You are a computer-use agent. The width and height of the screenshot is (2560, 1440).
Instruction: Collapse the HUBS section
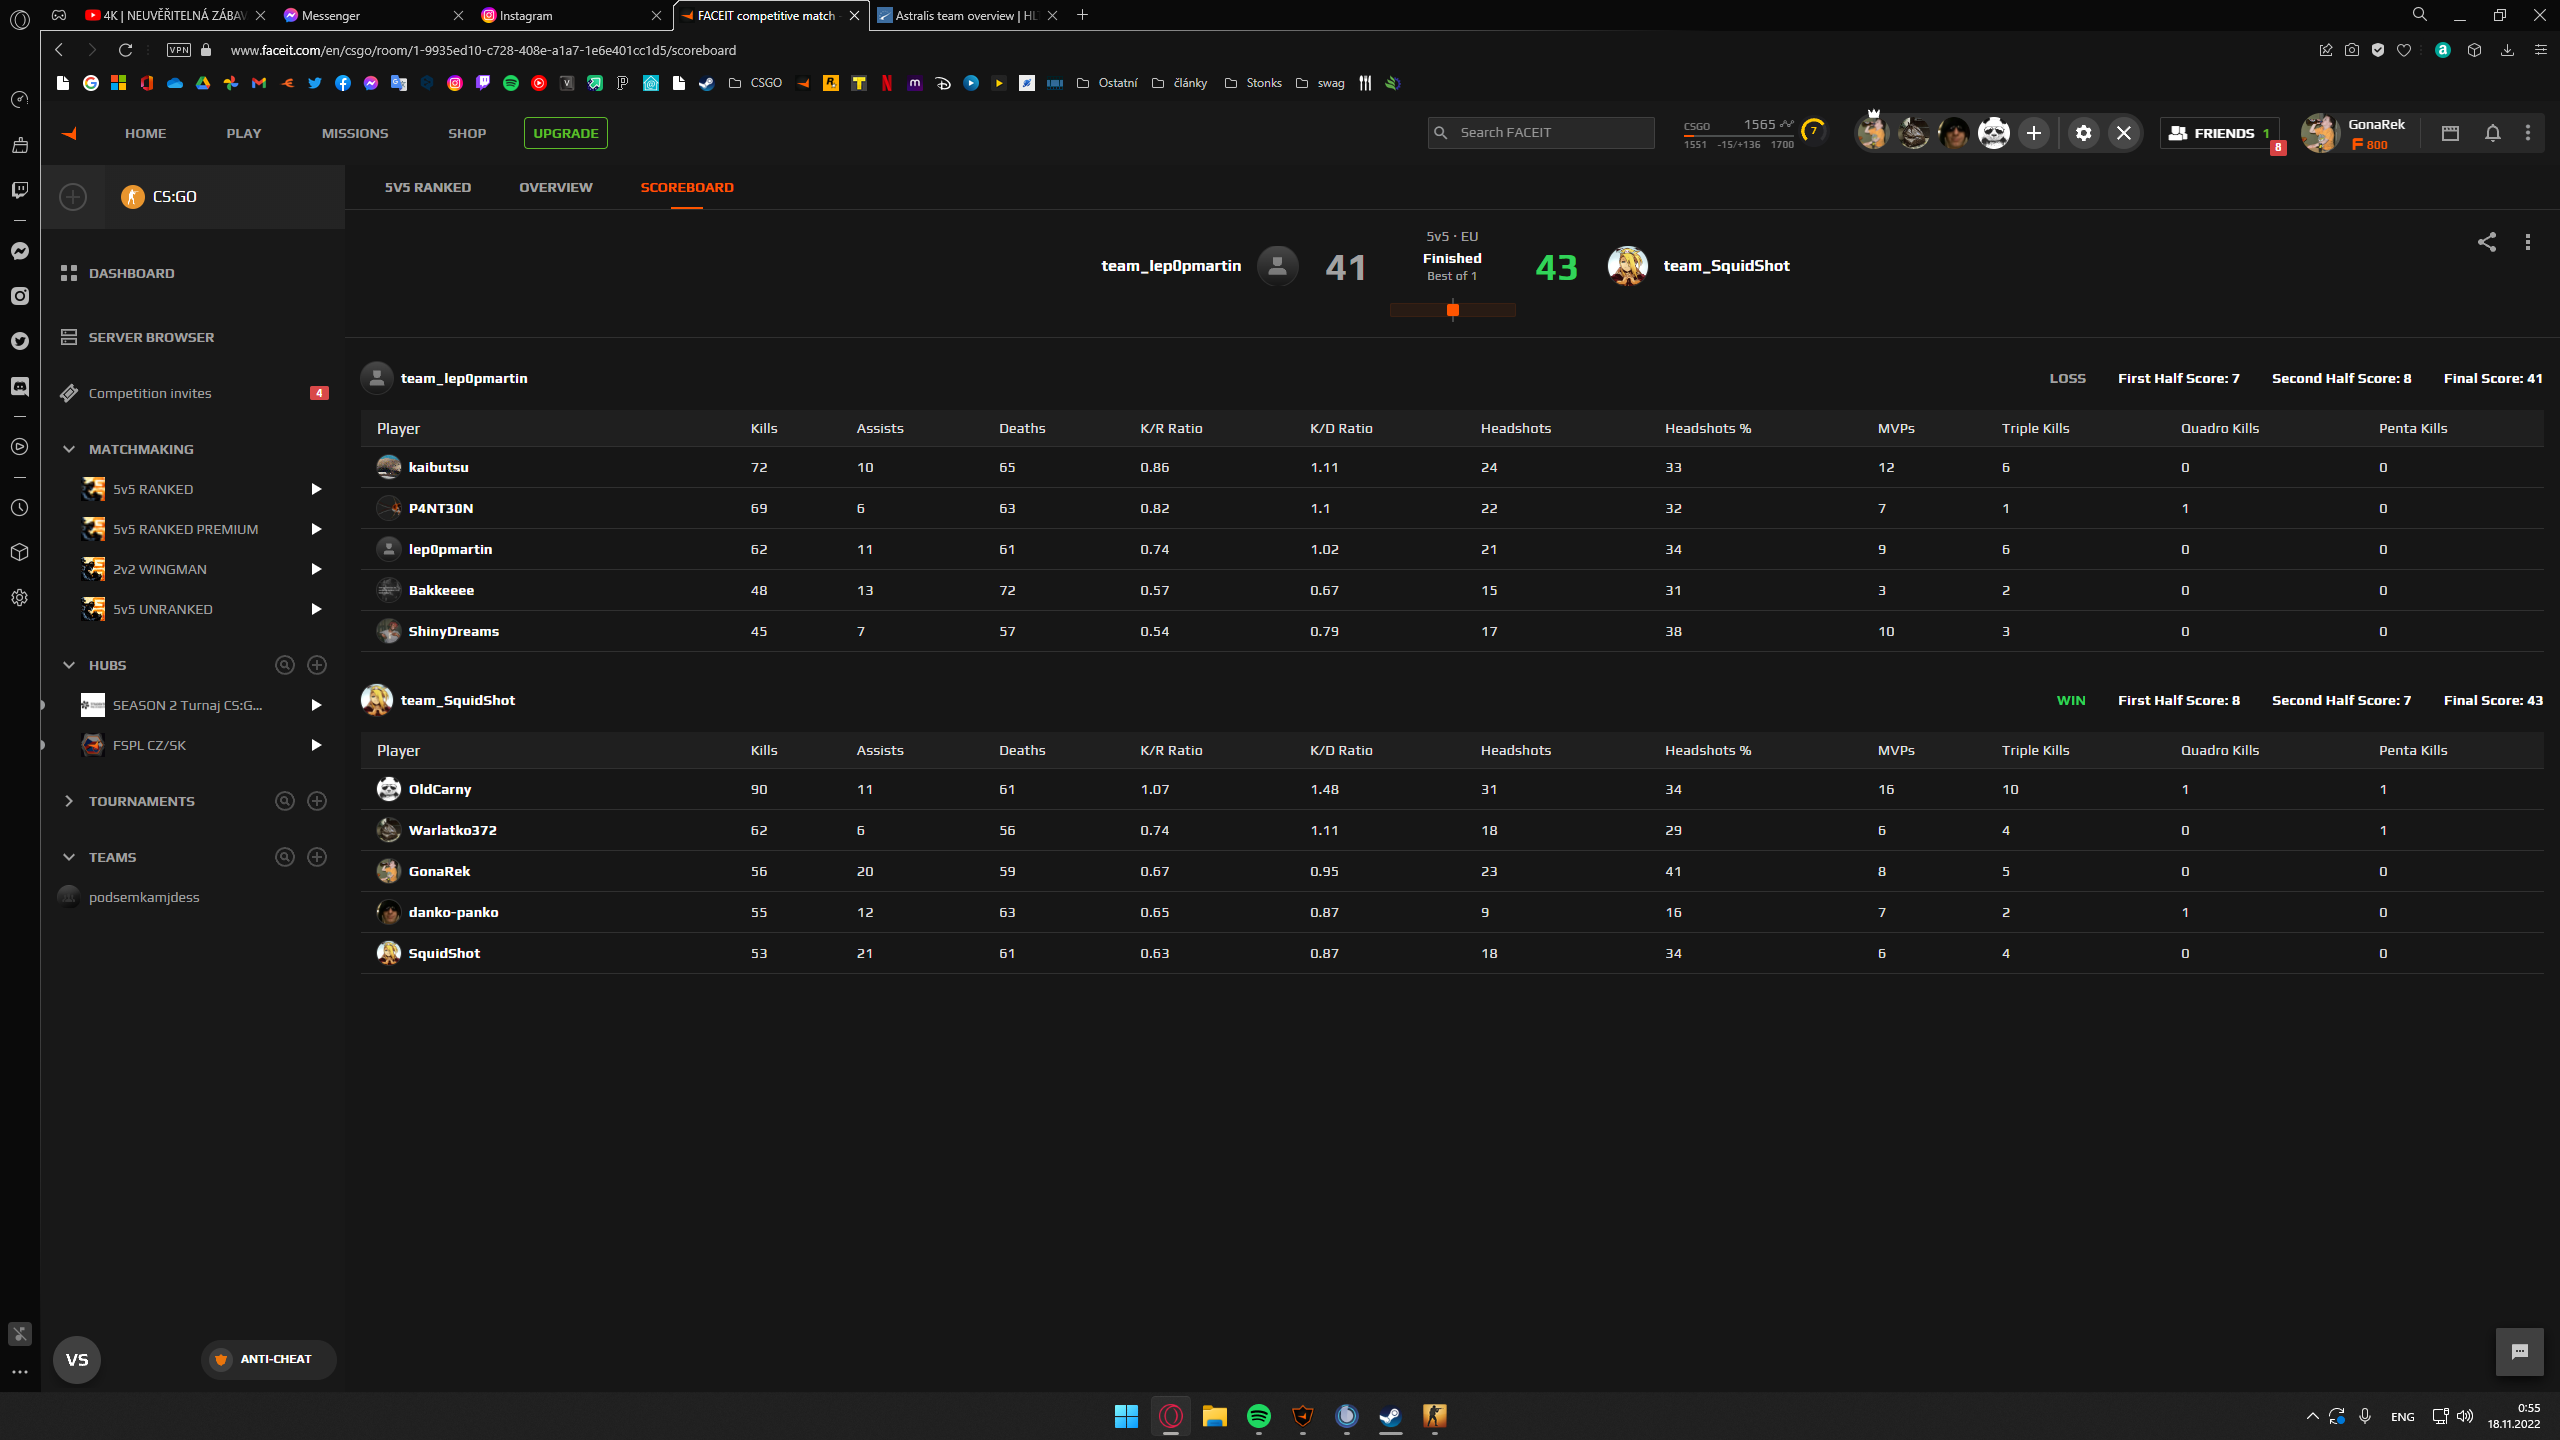[x=69, y=665]
